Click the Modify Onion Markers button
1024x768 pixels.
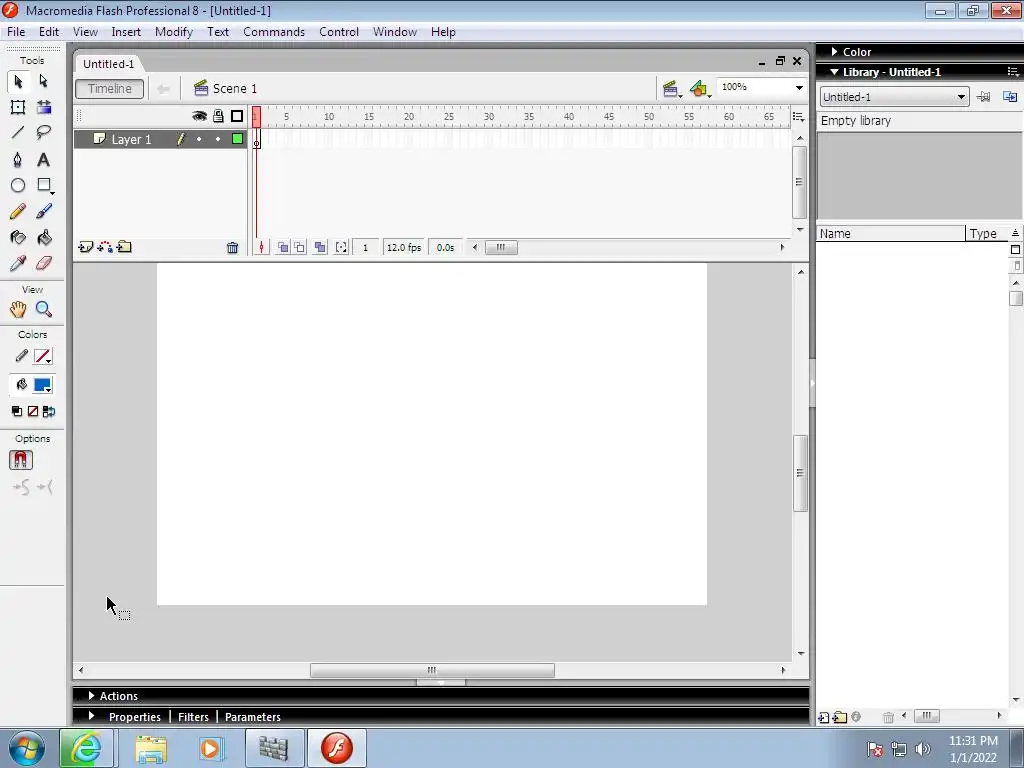pos(341,248)
